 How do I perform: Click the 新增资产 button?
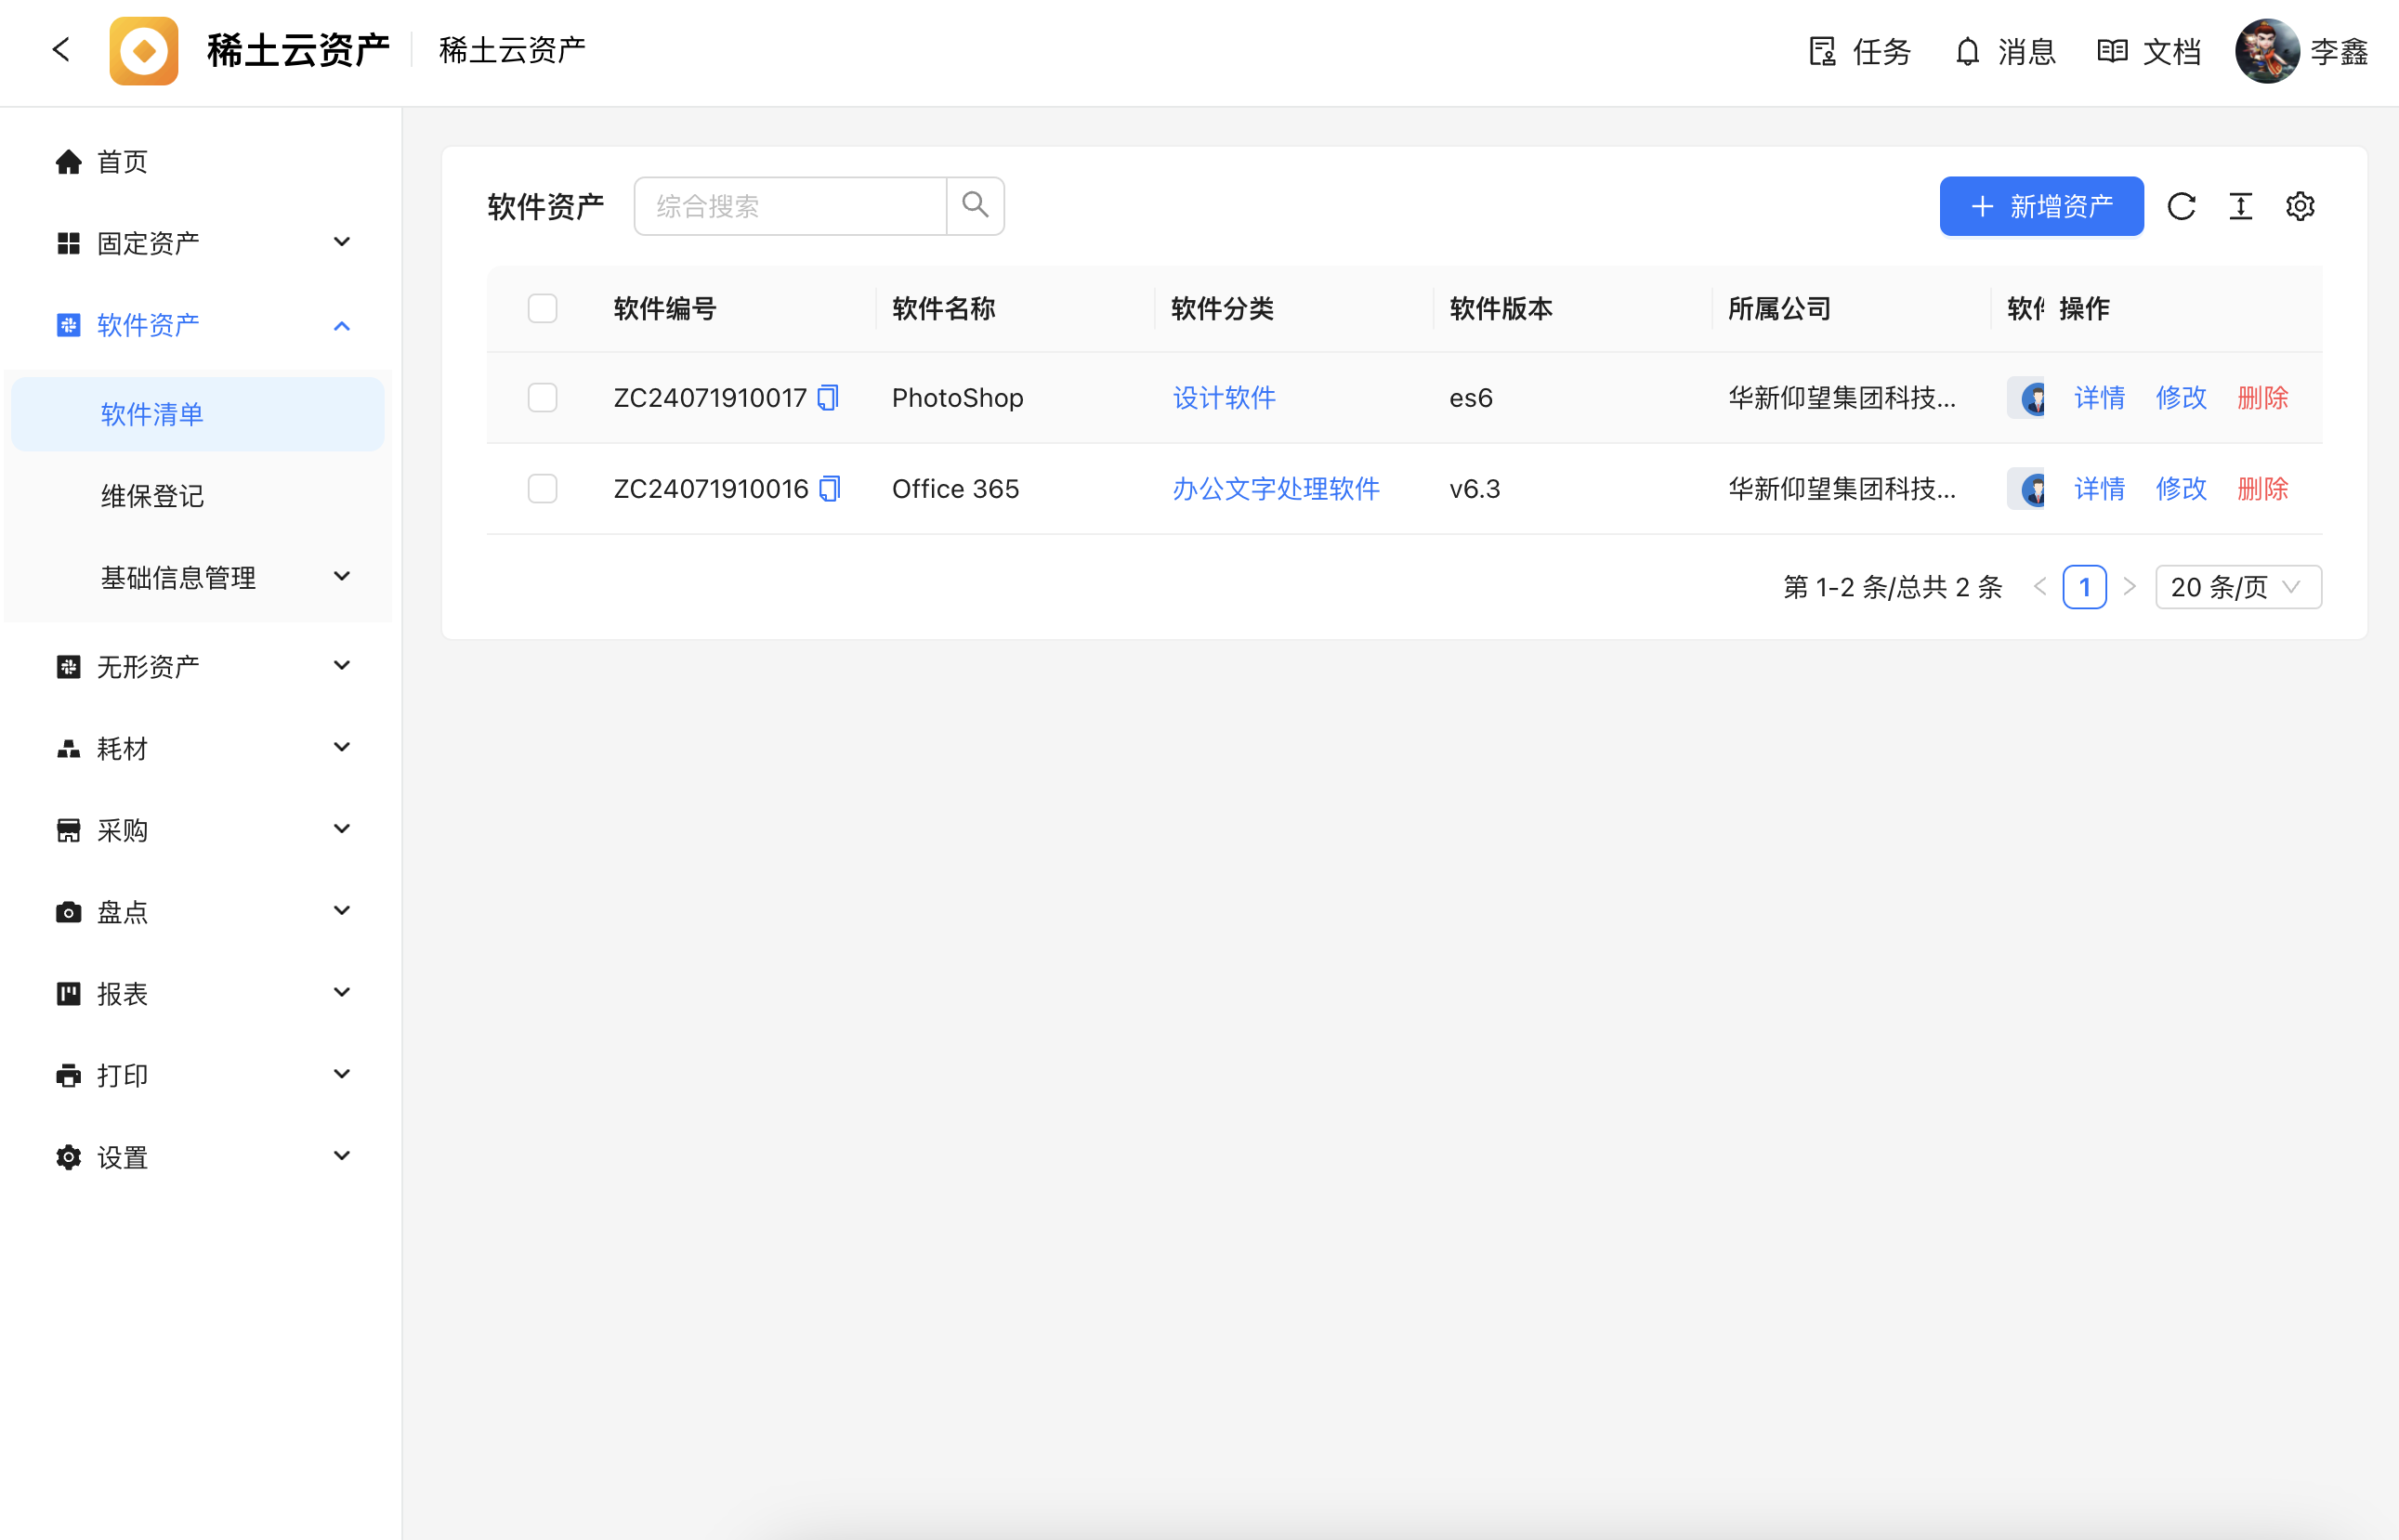(2041, 206)
